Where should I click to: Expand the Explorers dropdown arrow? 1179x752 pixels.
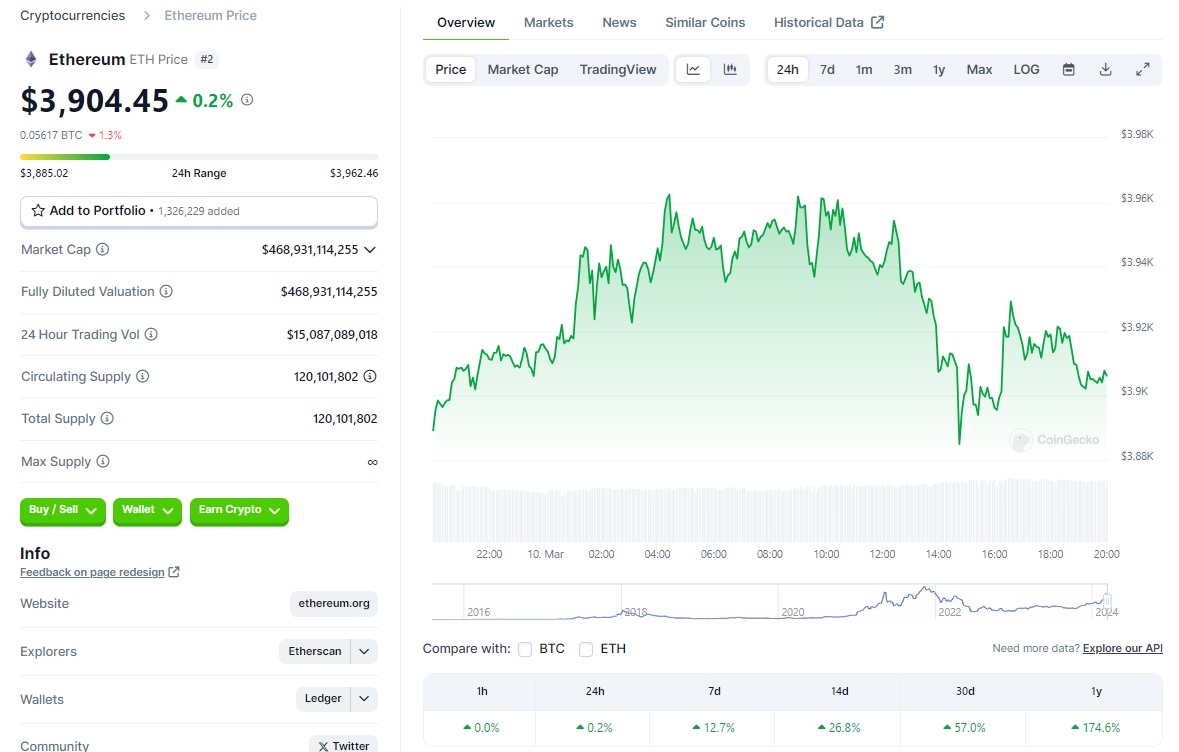tap(364, 651)
